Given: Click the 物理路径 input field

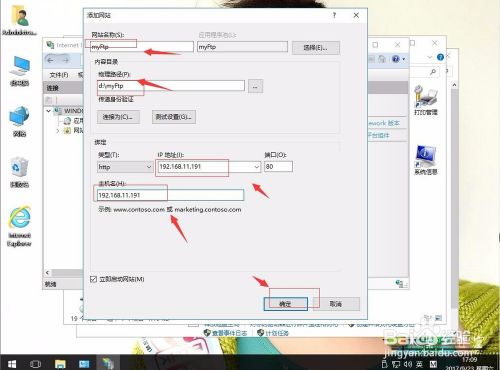Looking at the screenshot, I should pyautogui.click(x=171, y=86).
